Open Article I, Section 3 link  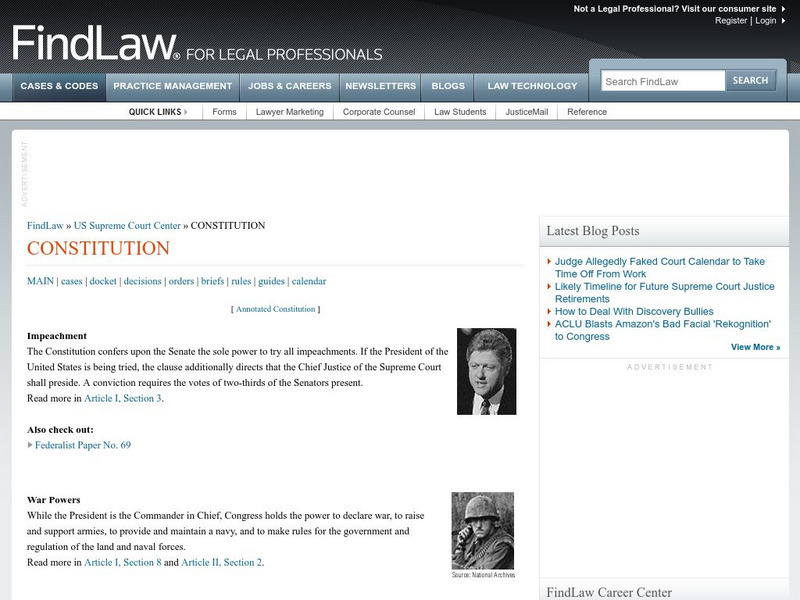(123, 398)
